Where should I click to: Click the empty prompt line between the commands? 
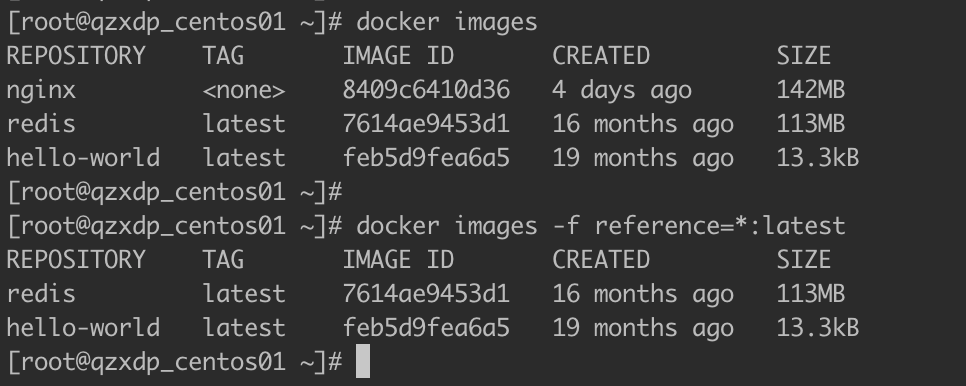(174, 193)
